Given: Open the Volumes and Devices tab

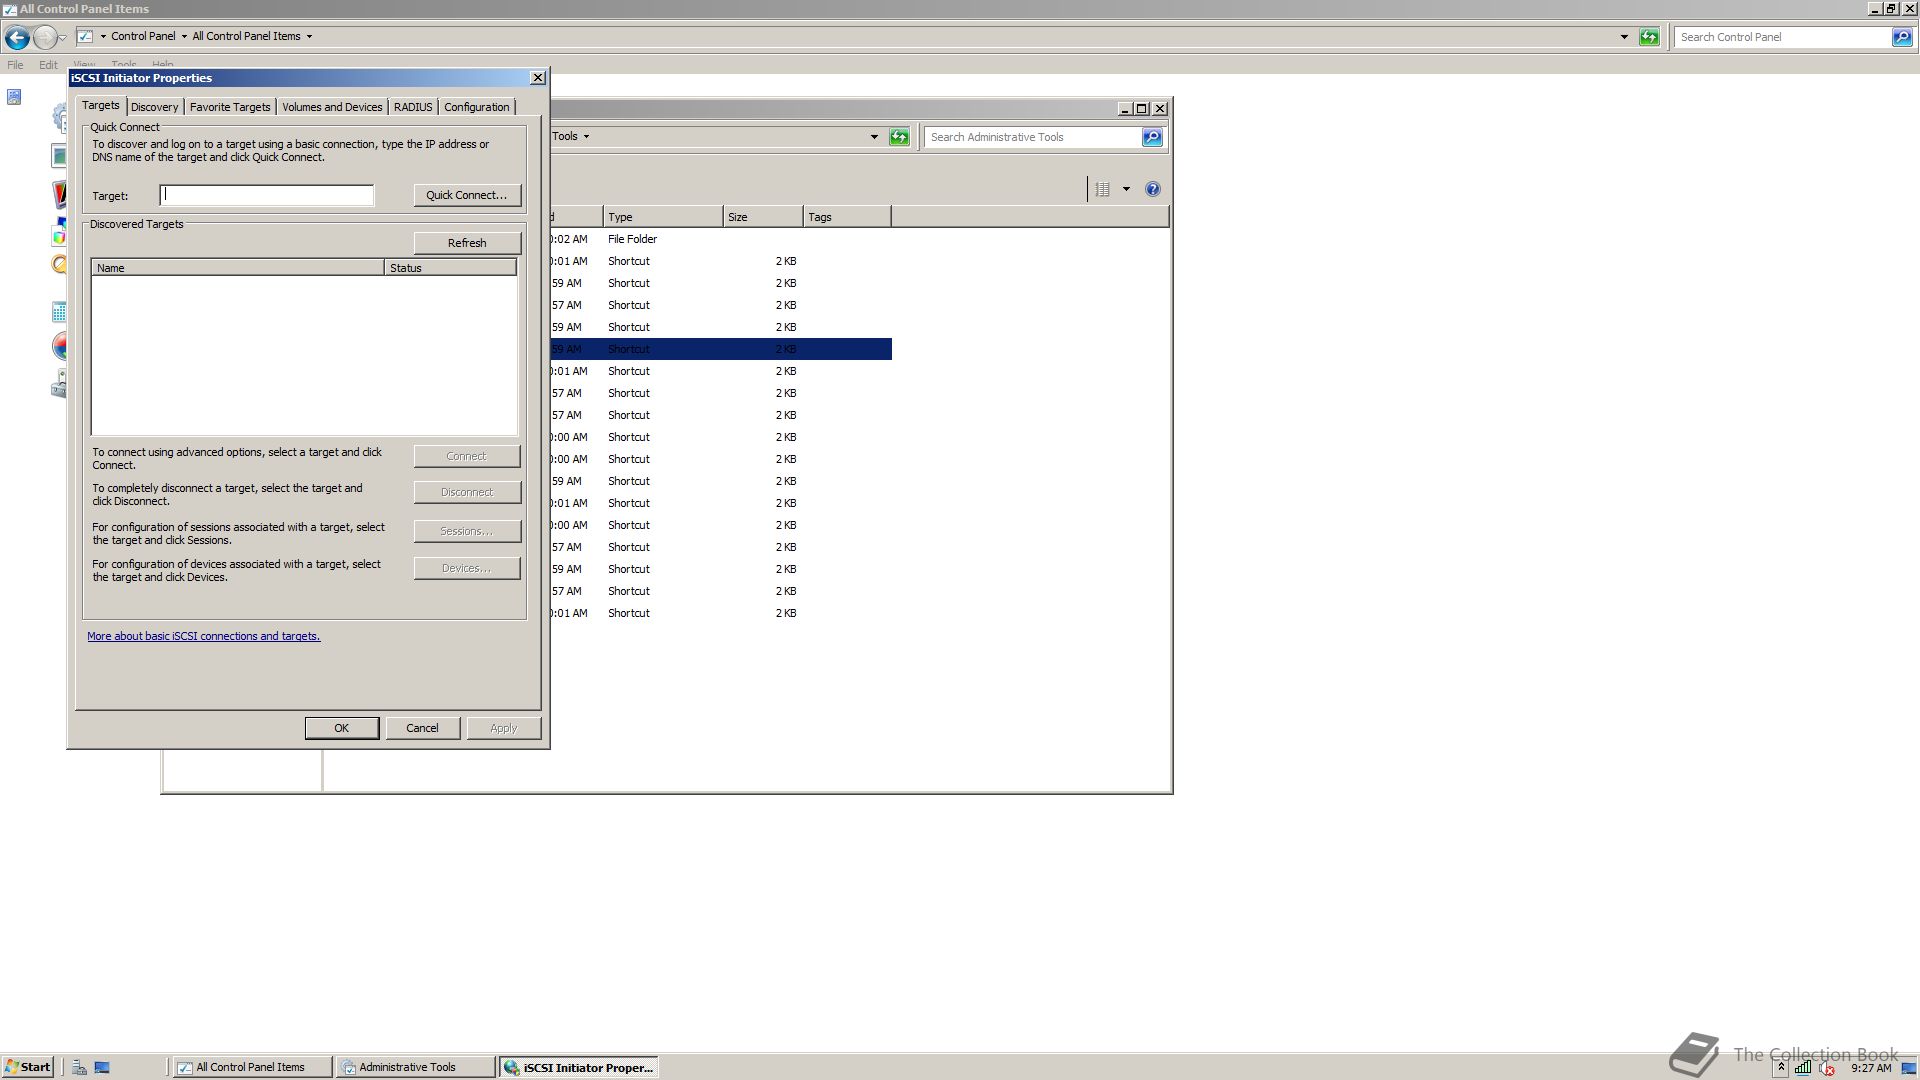Looking at the screenshot, I should [x=332, y=107].
